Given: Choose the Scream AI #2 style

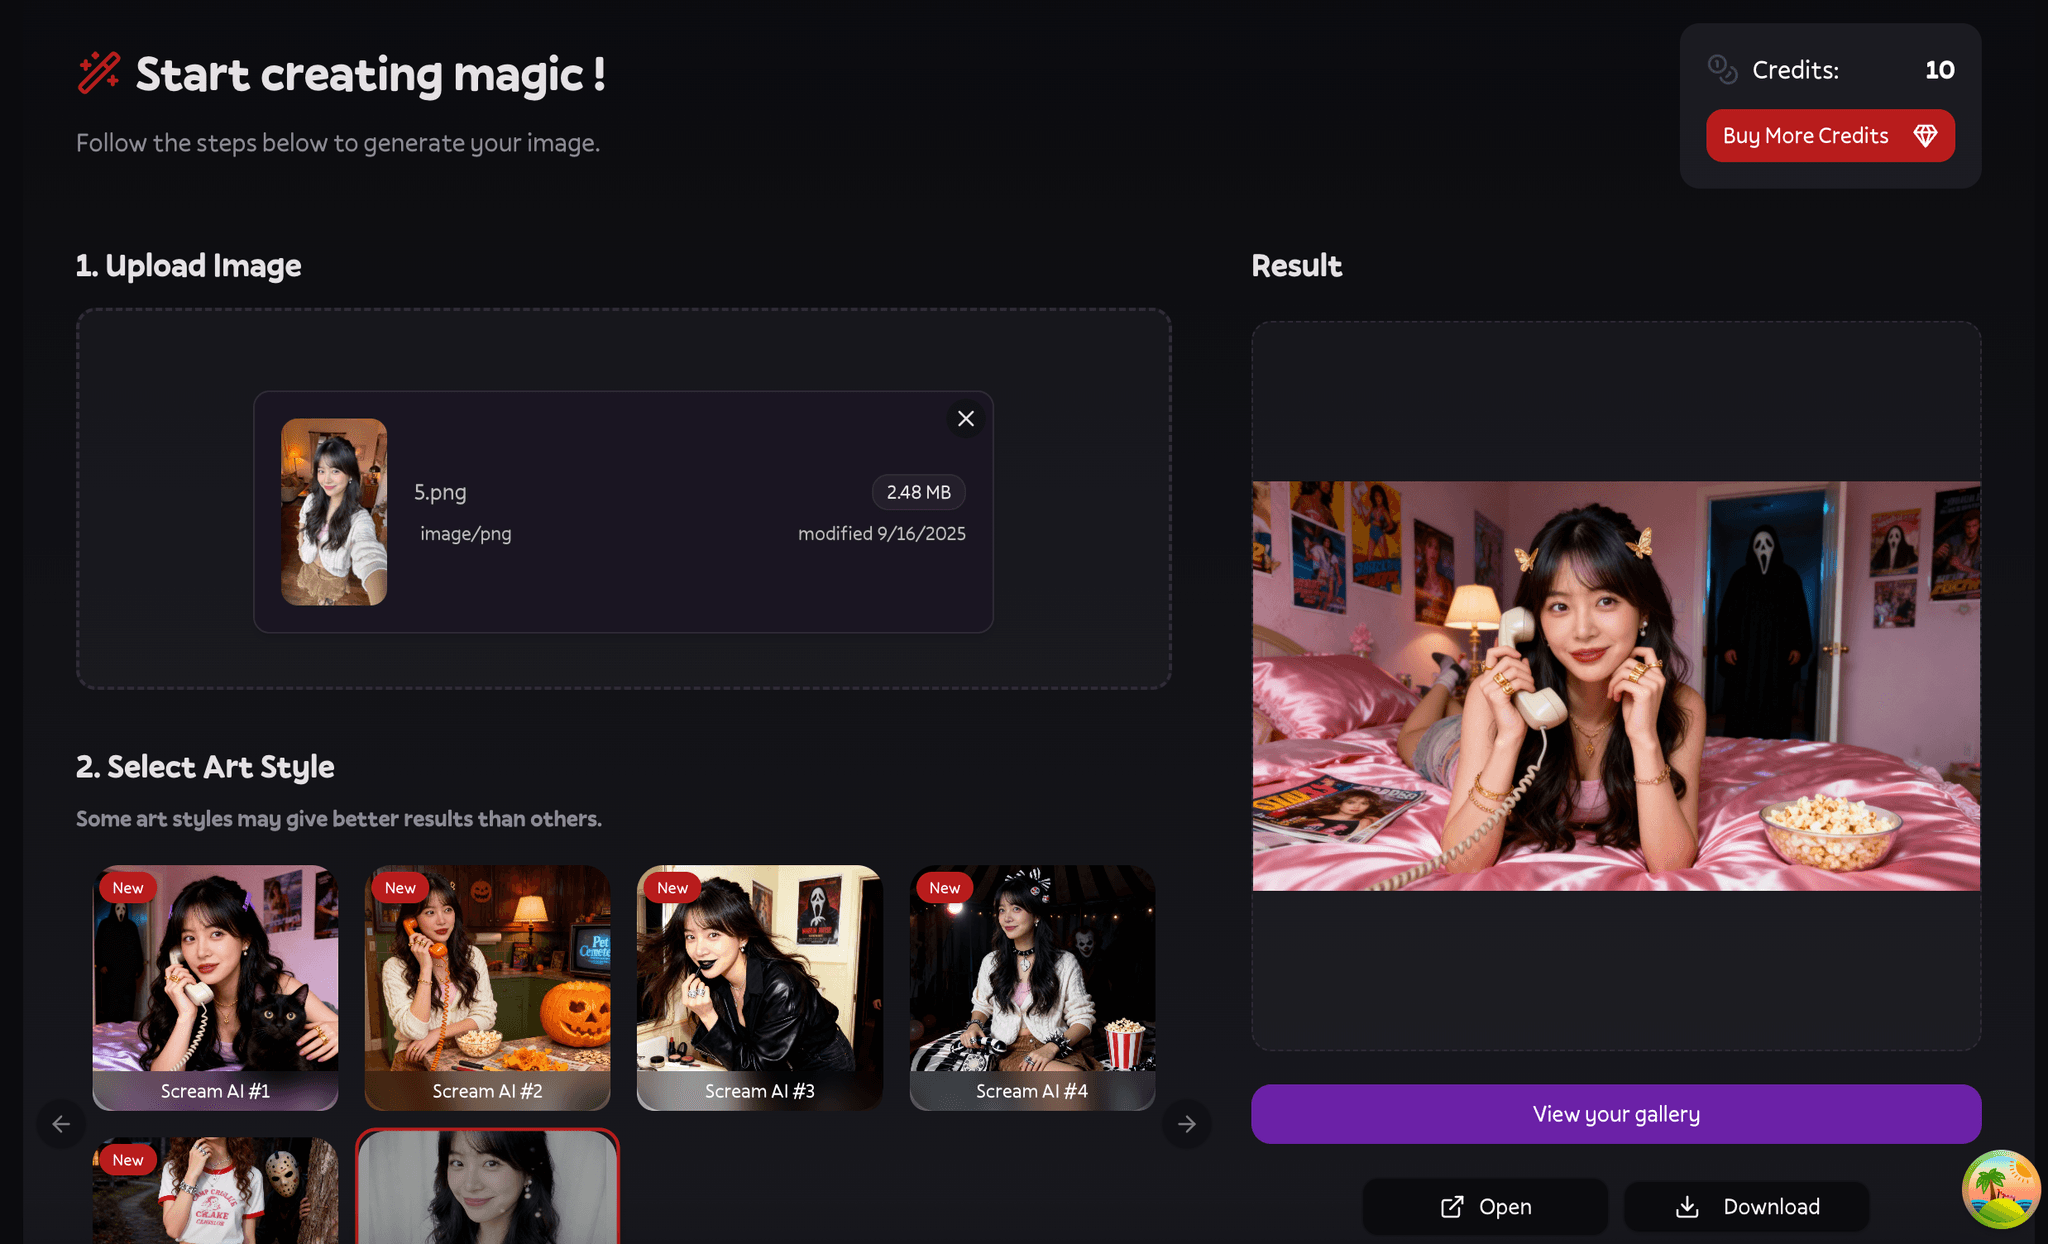Looking at the screenshot, I should 487,987.
